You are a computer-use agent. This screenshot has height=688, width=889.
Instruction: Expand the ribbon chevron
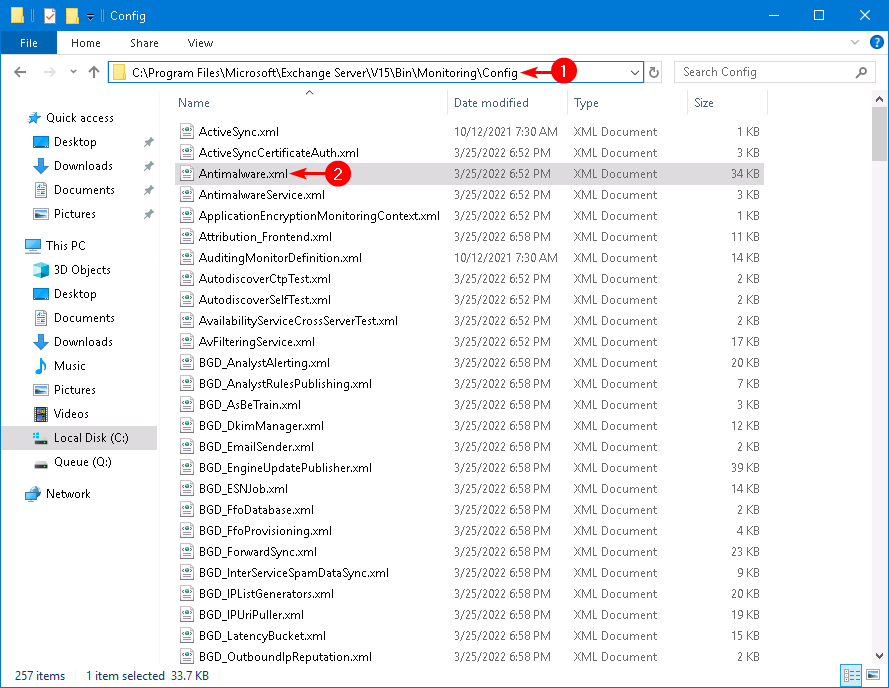pyautogui.click(x=854, y=43)
